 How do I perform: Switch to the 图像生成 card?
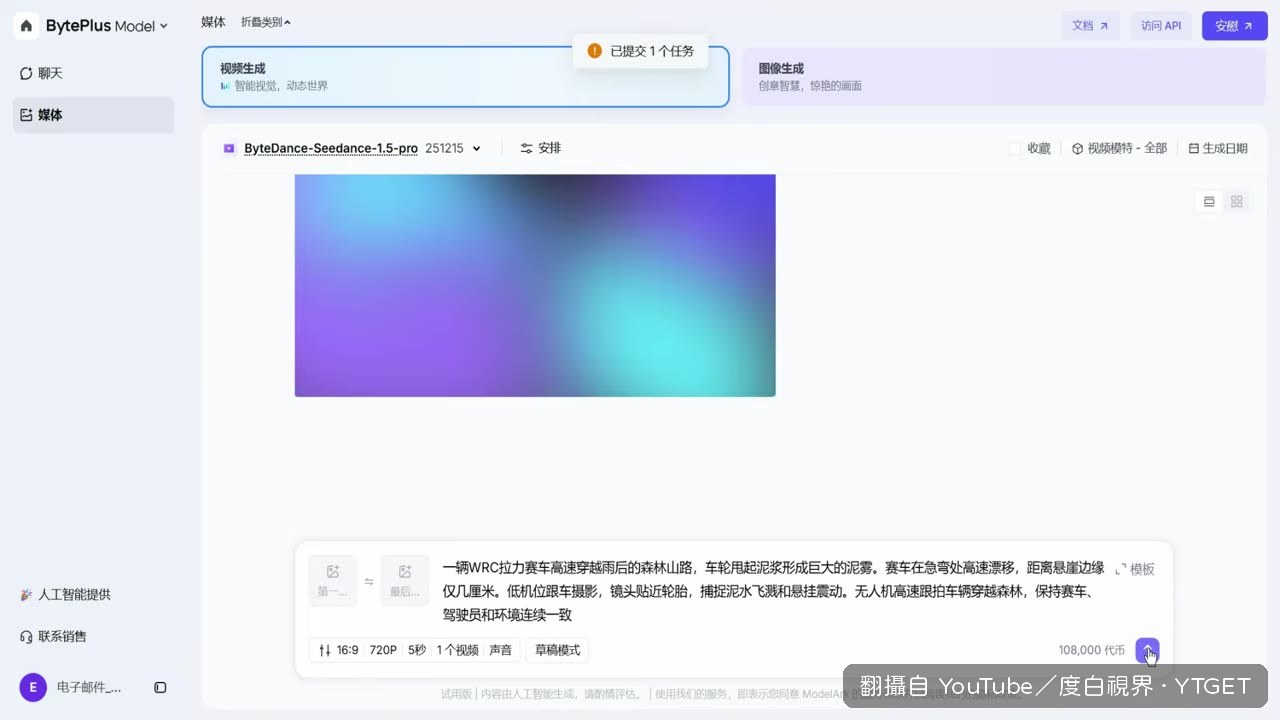1004,77
